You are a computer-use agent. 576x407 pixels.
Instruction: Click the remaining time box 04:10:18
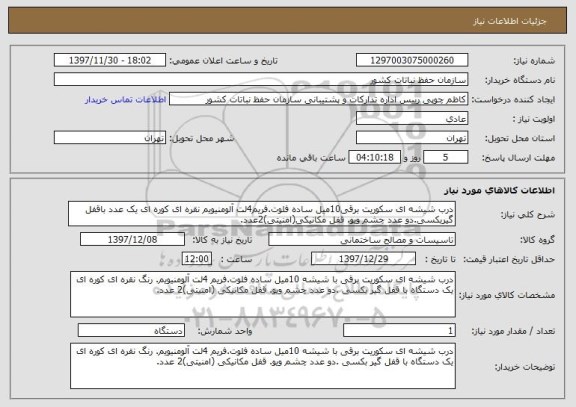(374, 157)
